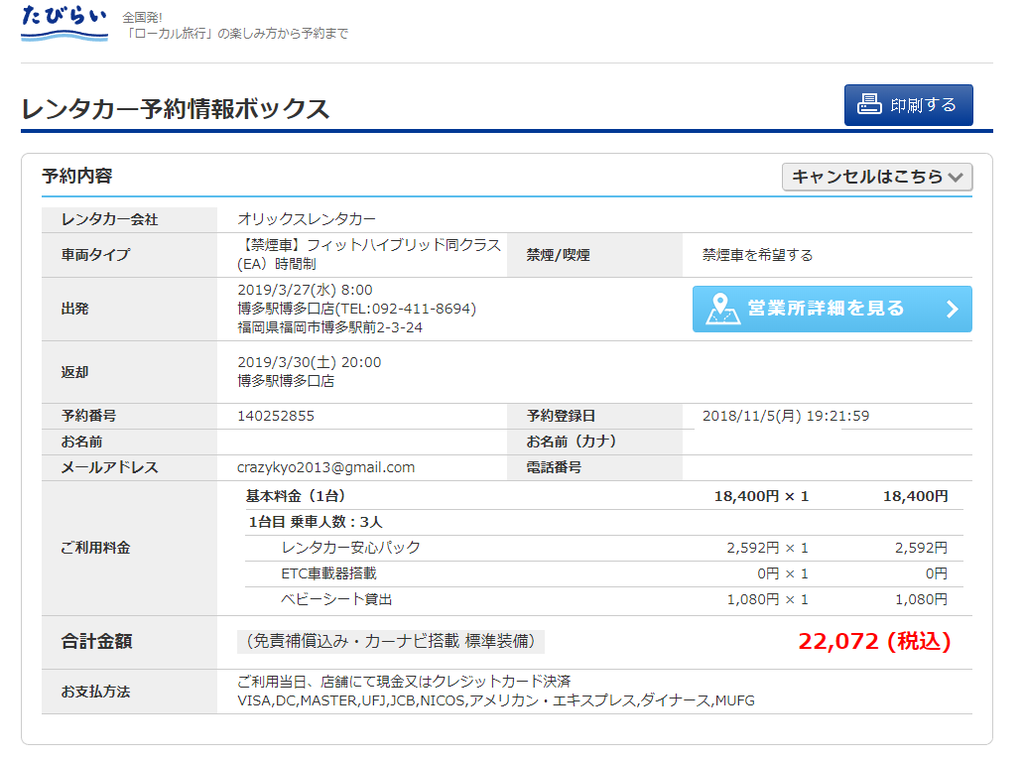
Task: Click the ETC車載器搭載 line item
Action: pos(328,573)
